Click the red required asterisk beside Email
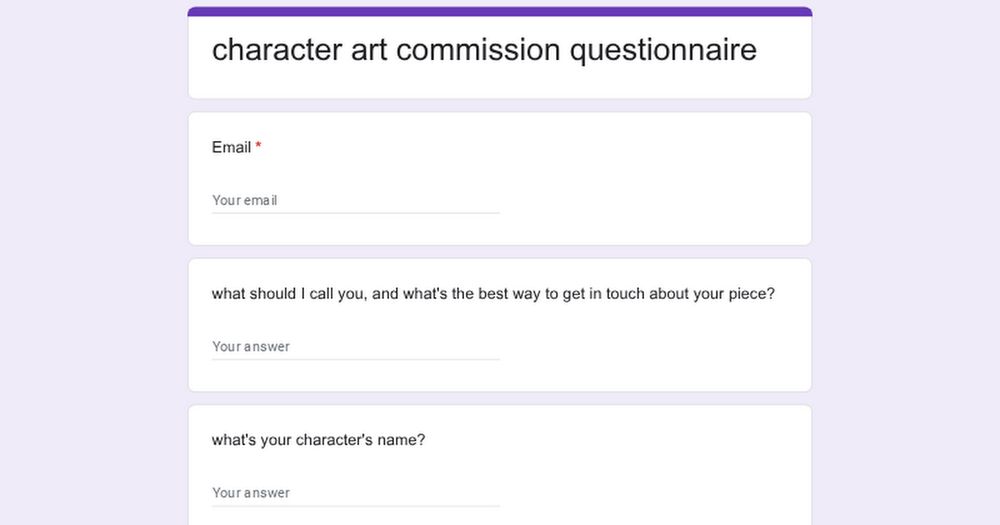The image size is (1000, 525). click(259, 147)
